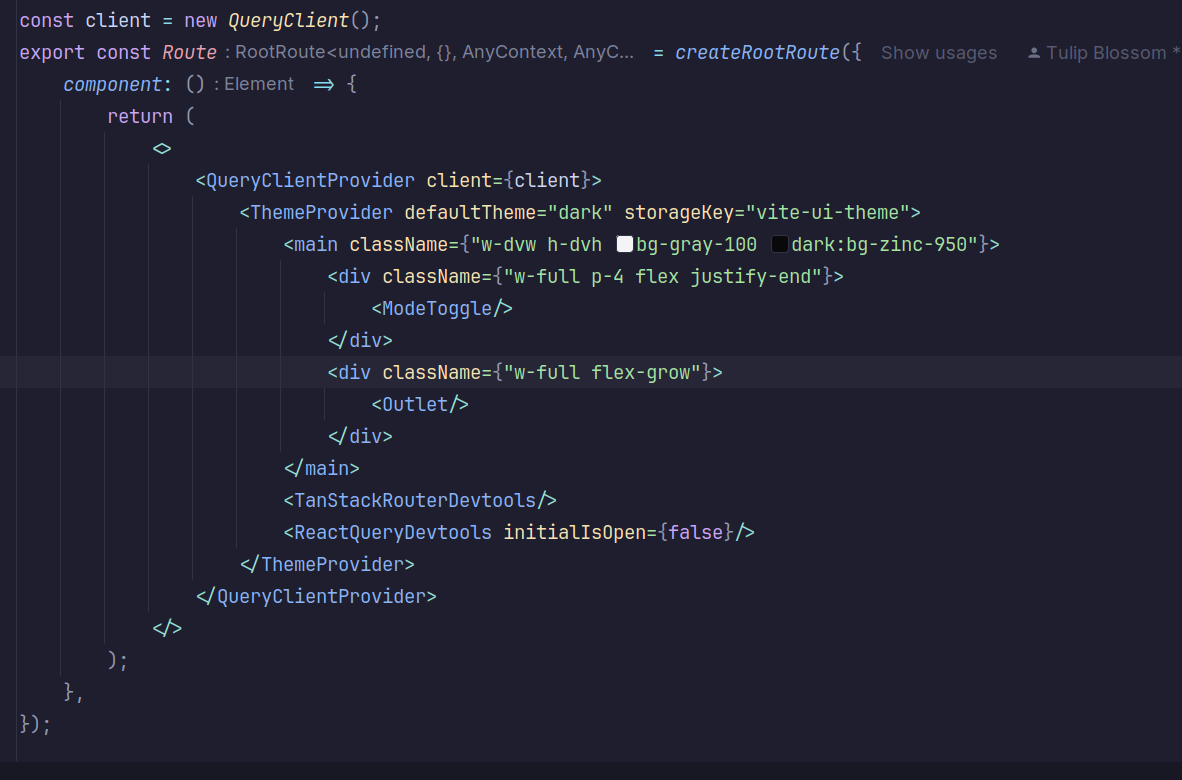Click the h-dvh class name
Image resolution: width=1182 pixels, height=780 pixels.
pos(574,244)
